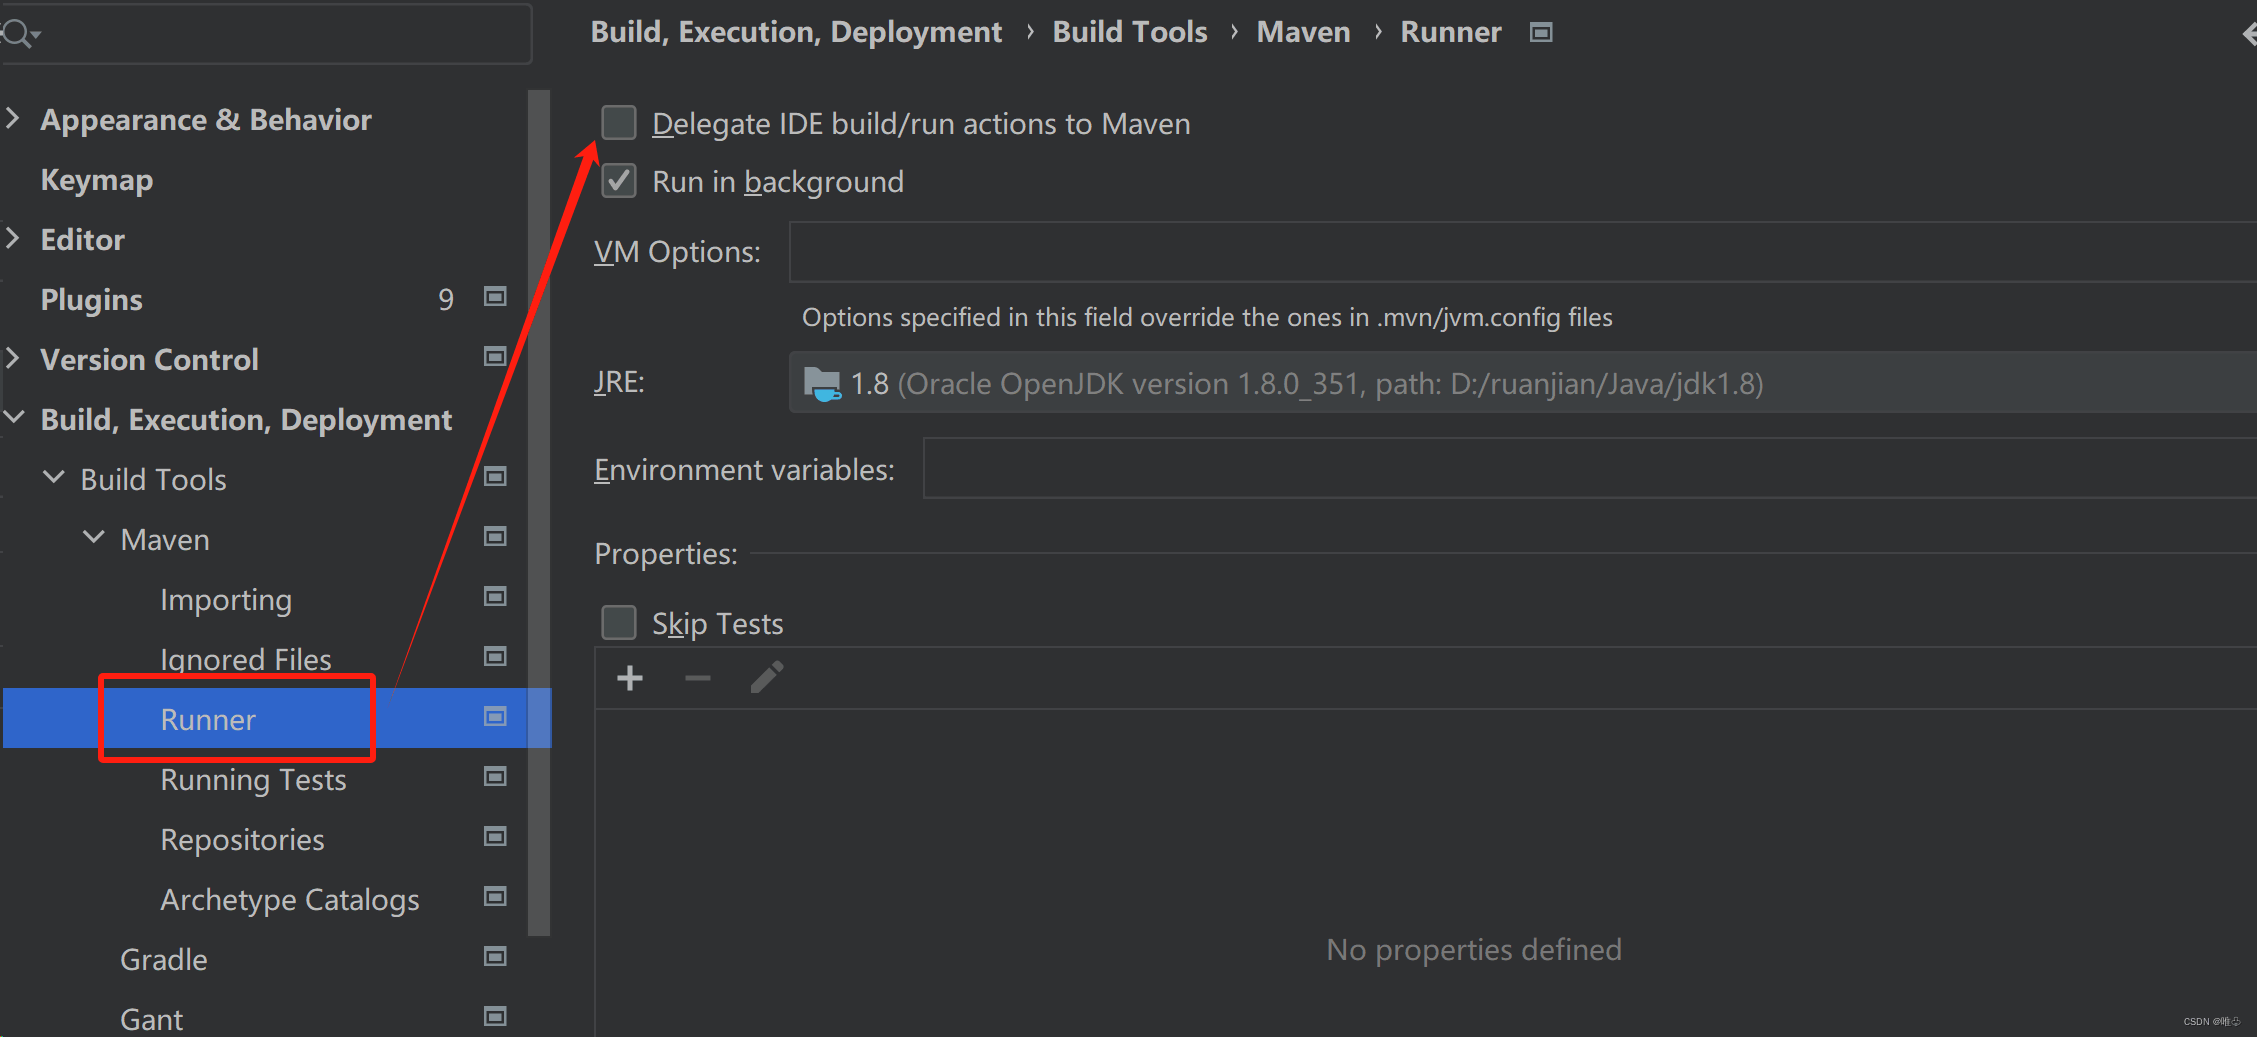
Task: Click the project icon after the Runner breadcrumb
Action: [1541, 33]
